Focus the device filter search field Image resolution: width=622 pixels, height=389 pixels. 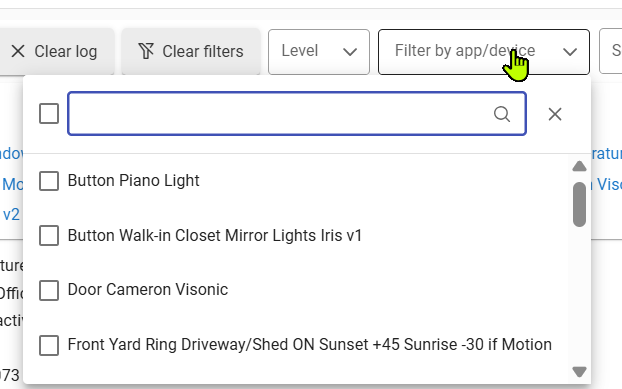coord(297,114)
